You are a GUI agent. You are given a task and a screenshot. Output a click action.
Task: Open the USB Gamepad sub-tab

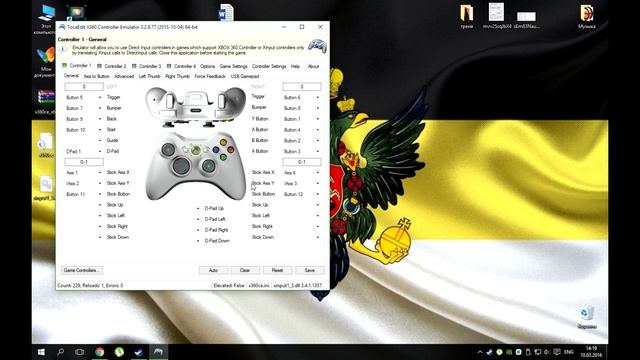coord(245,76)
